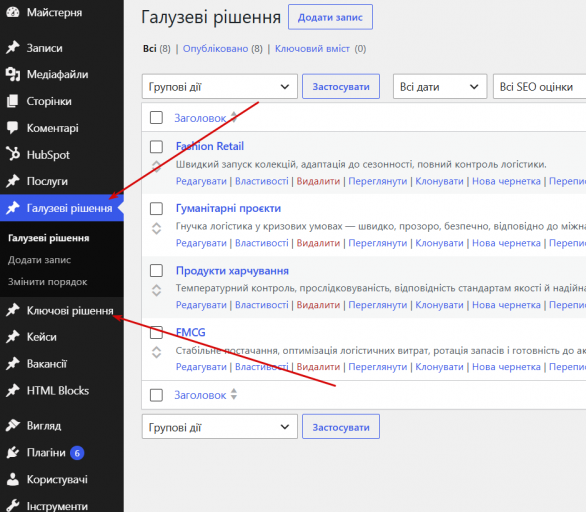Toggle select-all checkbox in bottom header

pos(156,395)
